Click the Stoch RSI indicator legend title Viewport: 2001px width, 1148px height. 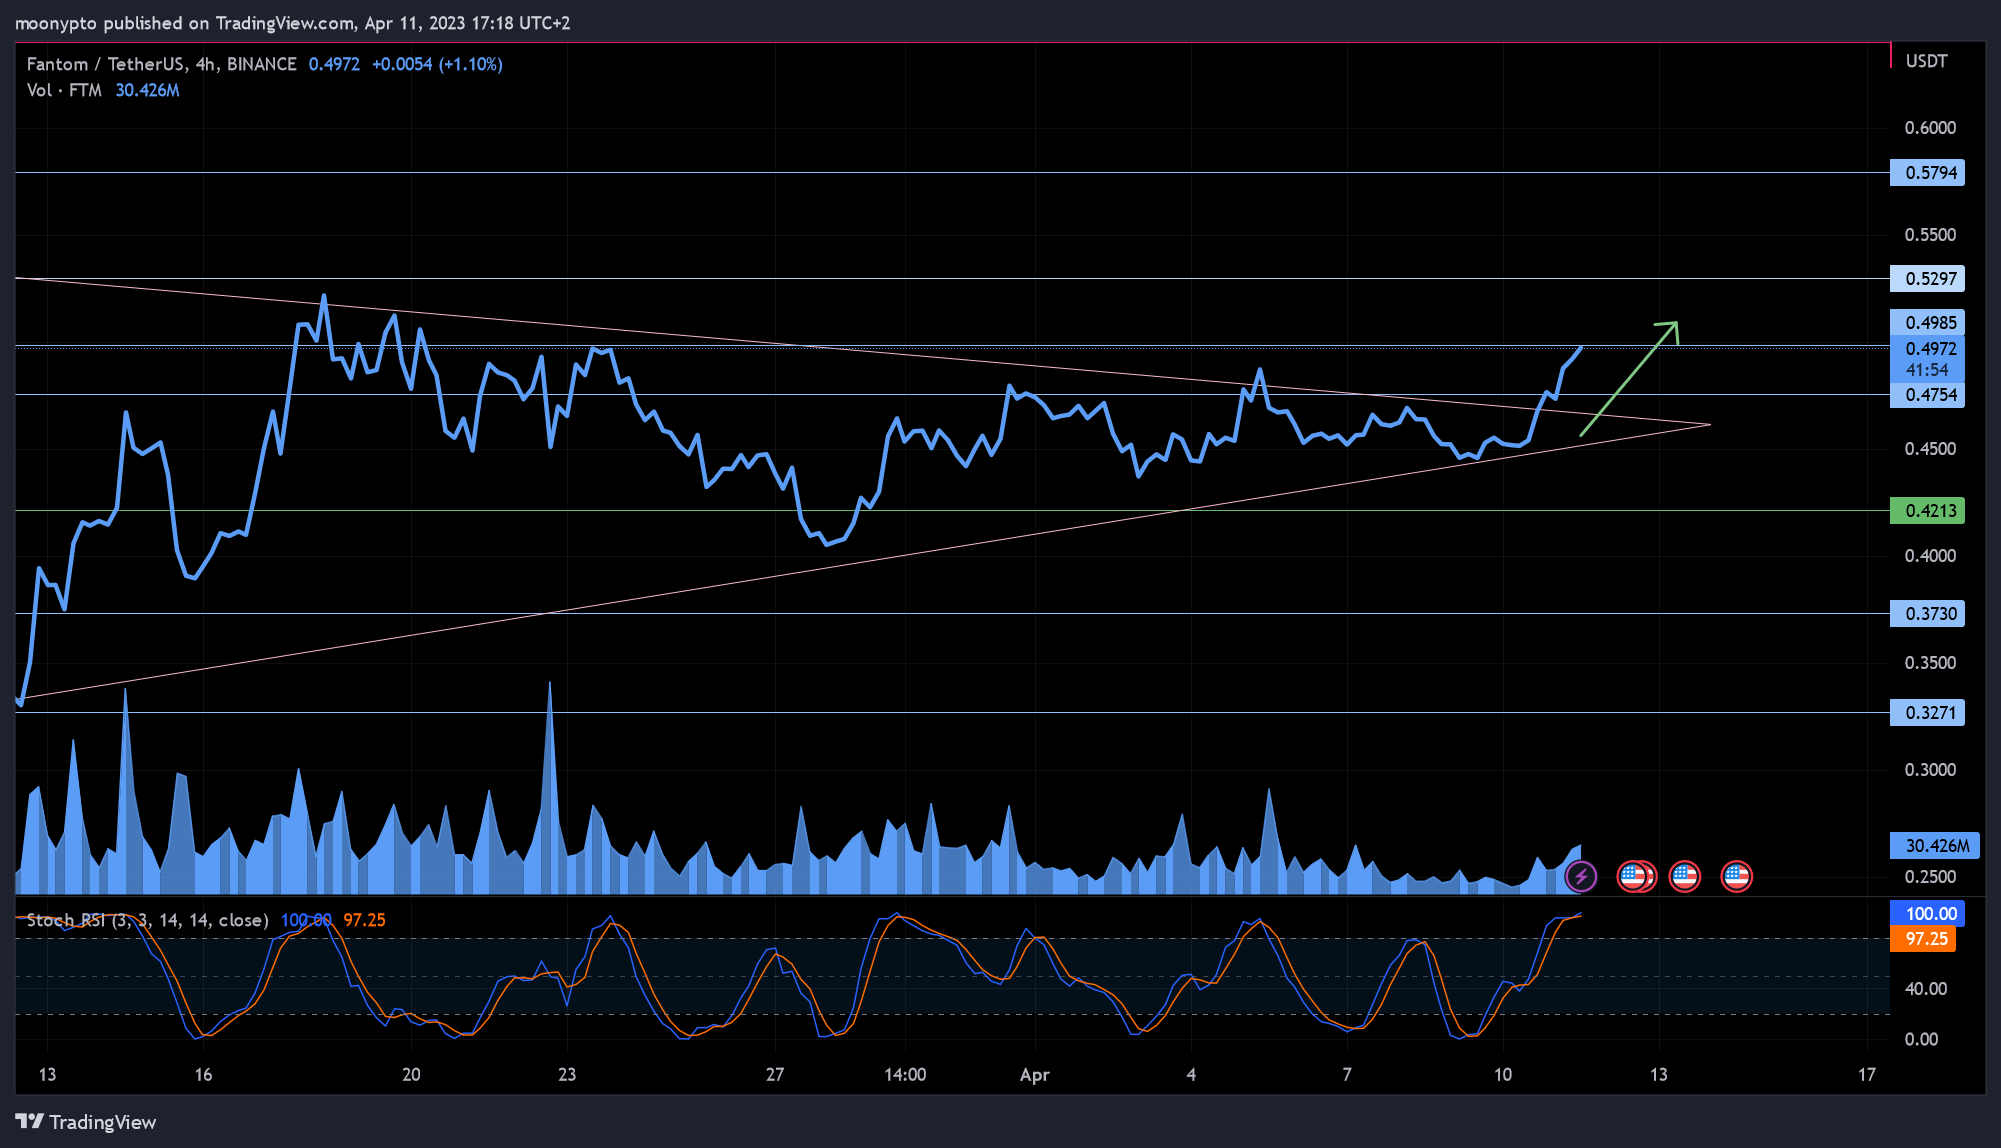(147, 920)
